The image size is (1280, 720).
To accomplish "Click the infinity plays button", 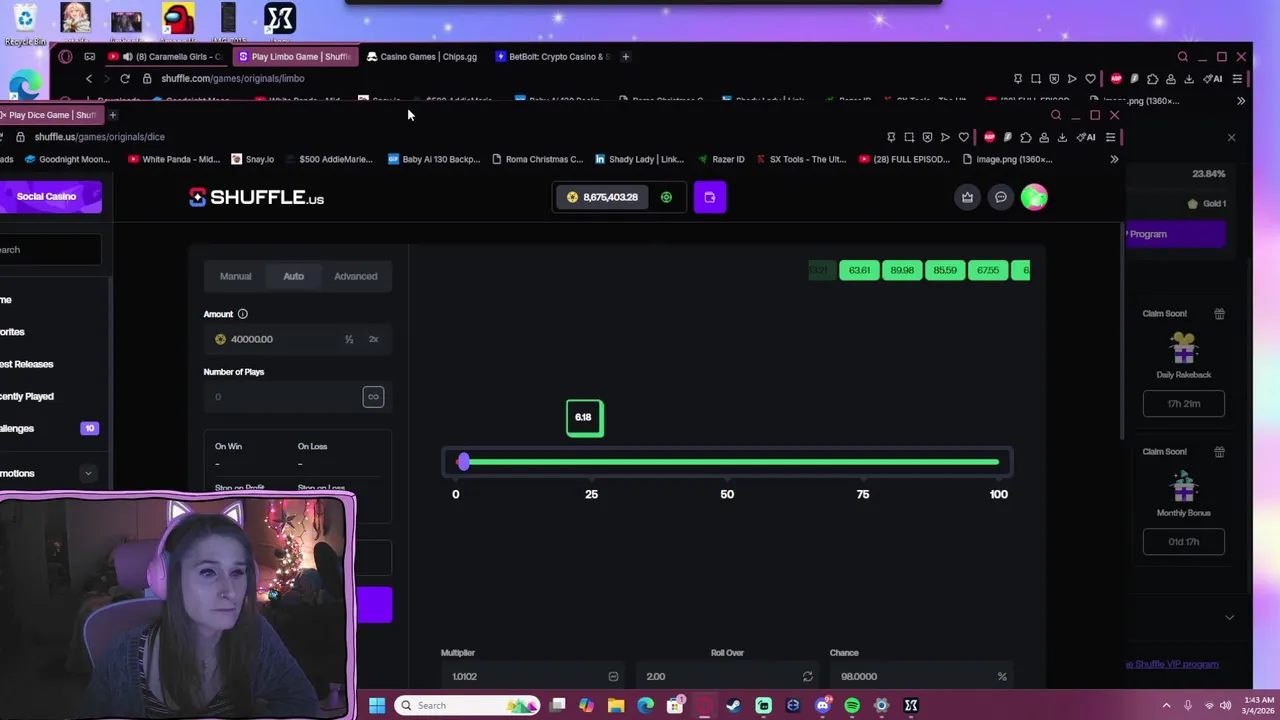I will (x=373, y=397).
